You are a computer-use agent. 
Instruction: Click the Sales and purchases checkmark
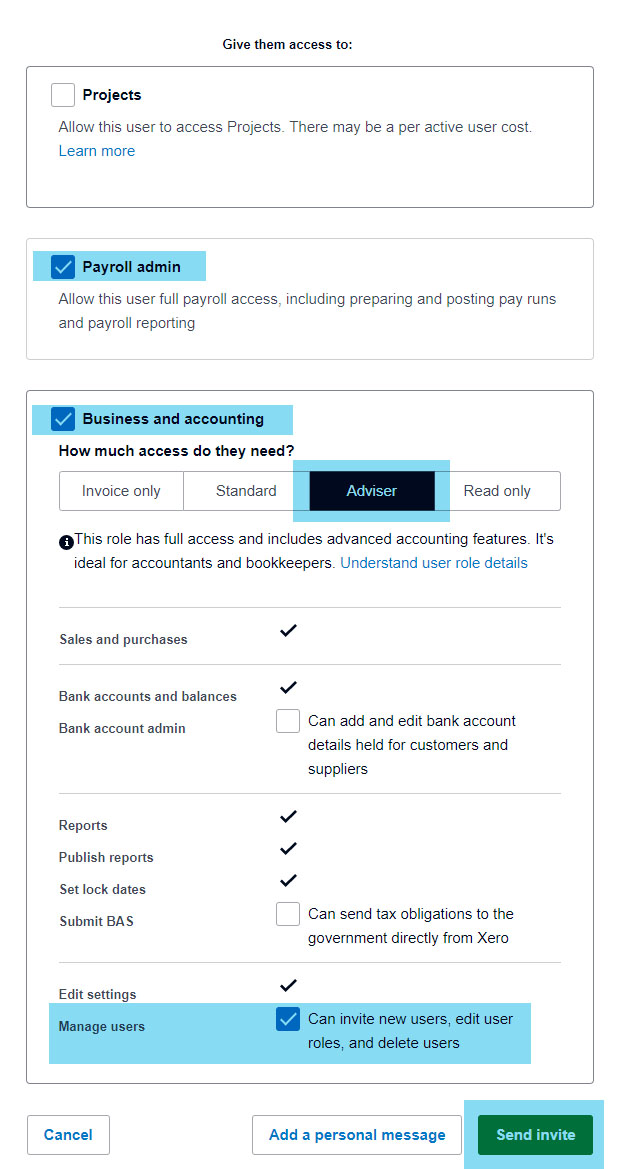[x=288, y=631]
